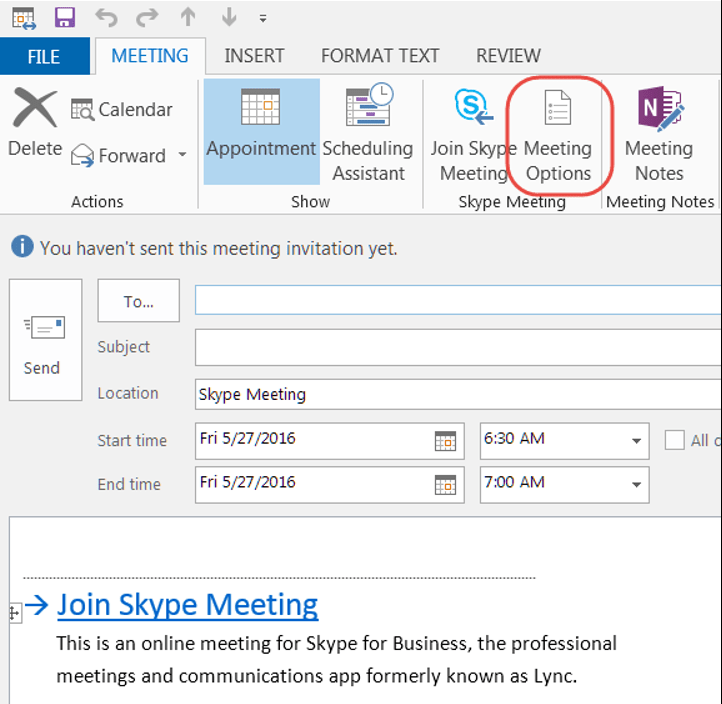Click the Join Skype Meeting hyperlink in body
This screenshot has width=722, height=704.
[x=187, y=605]
